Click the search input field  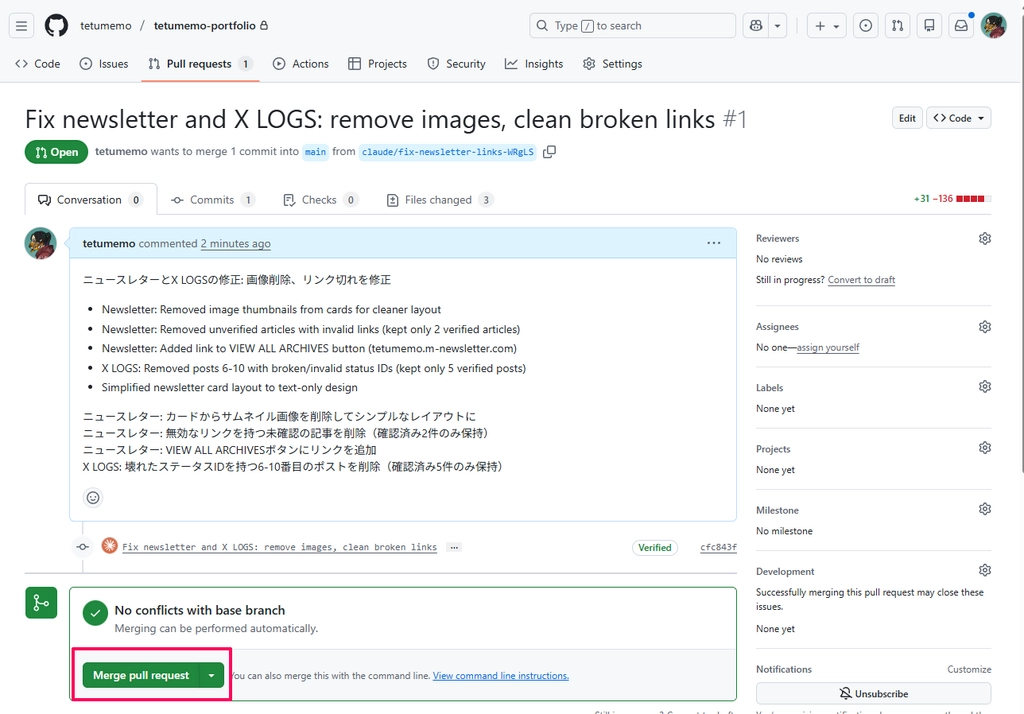[632, 25]
